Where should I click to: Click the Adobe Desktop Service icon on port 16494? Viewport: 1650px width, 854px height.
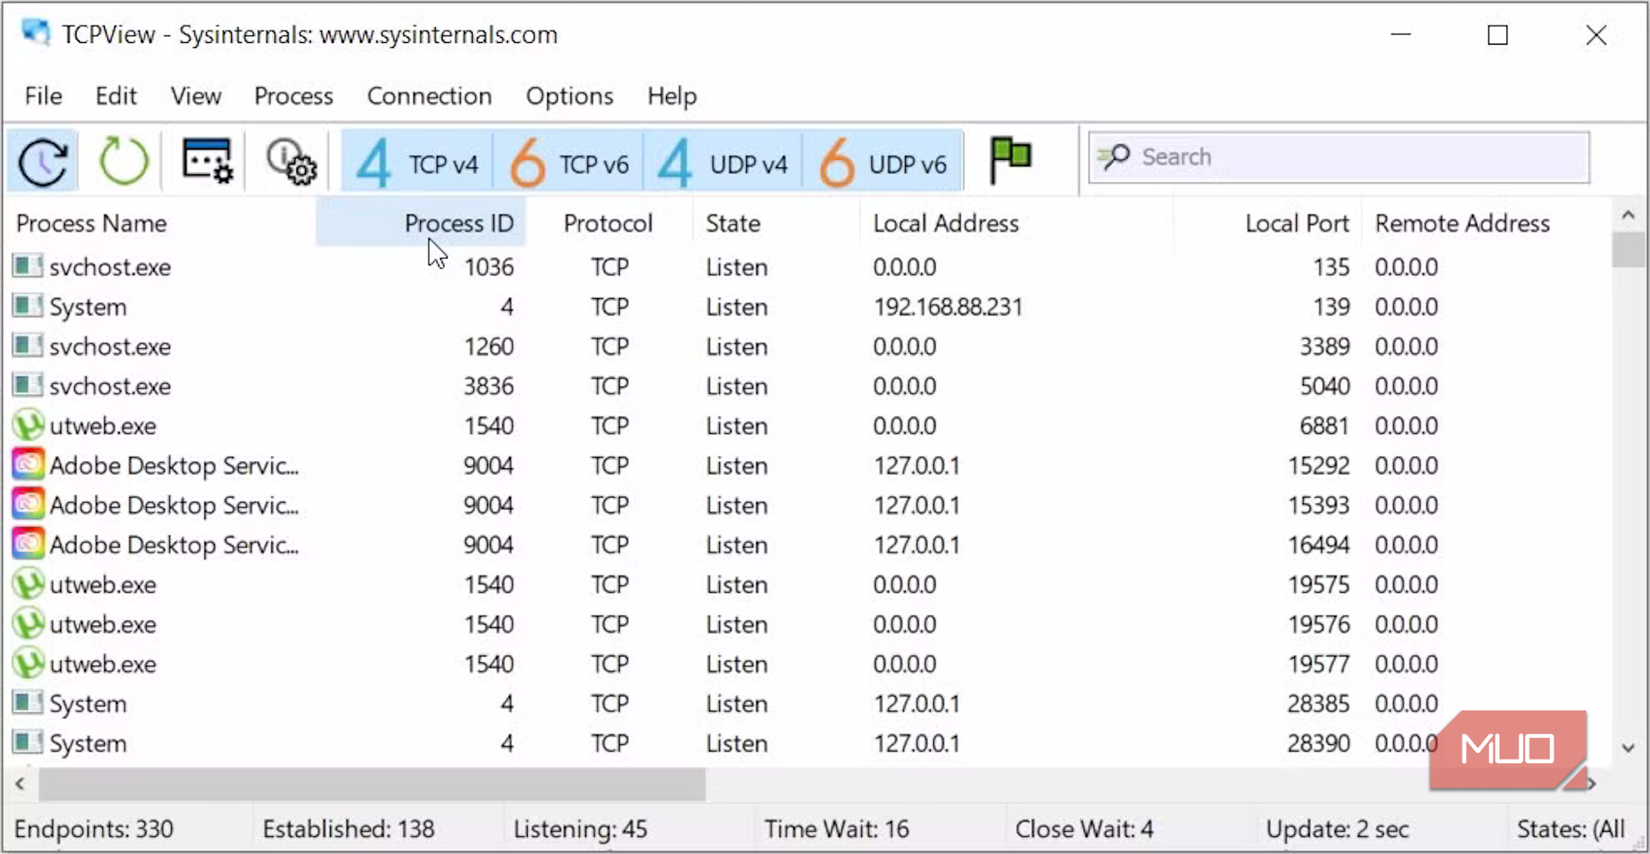28,544
